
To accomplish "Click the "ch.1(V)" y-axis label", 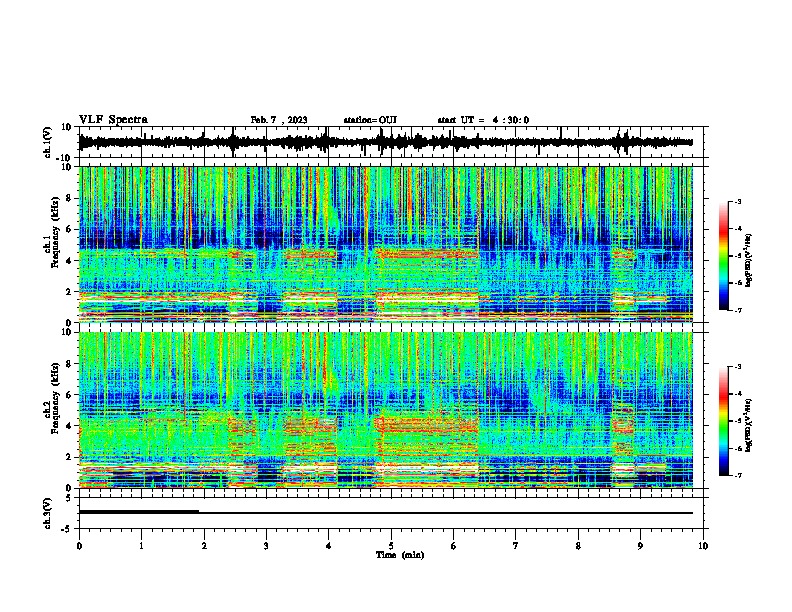I will coord(48,142).
